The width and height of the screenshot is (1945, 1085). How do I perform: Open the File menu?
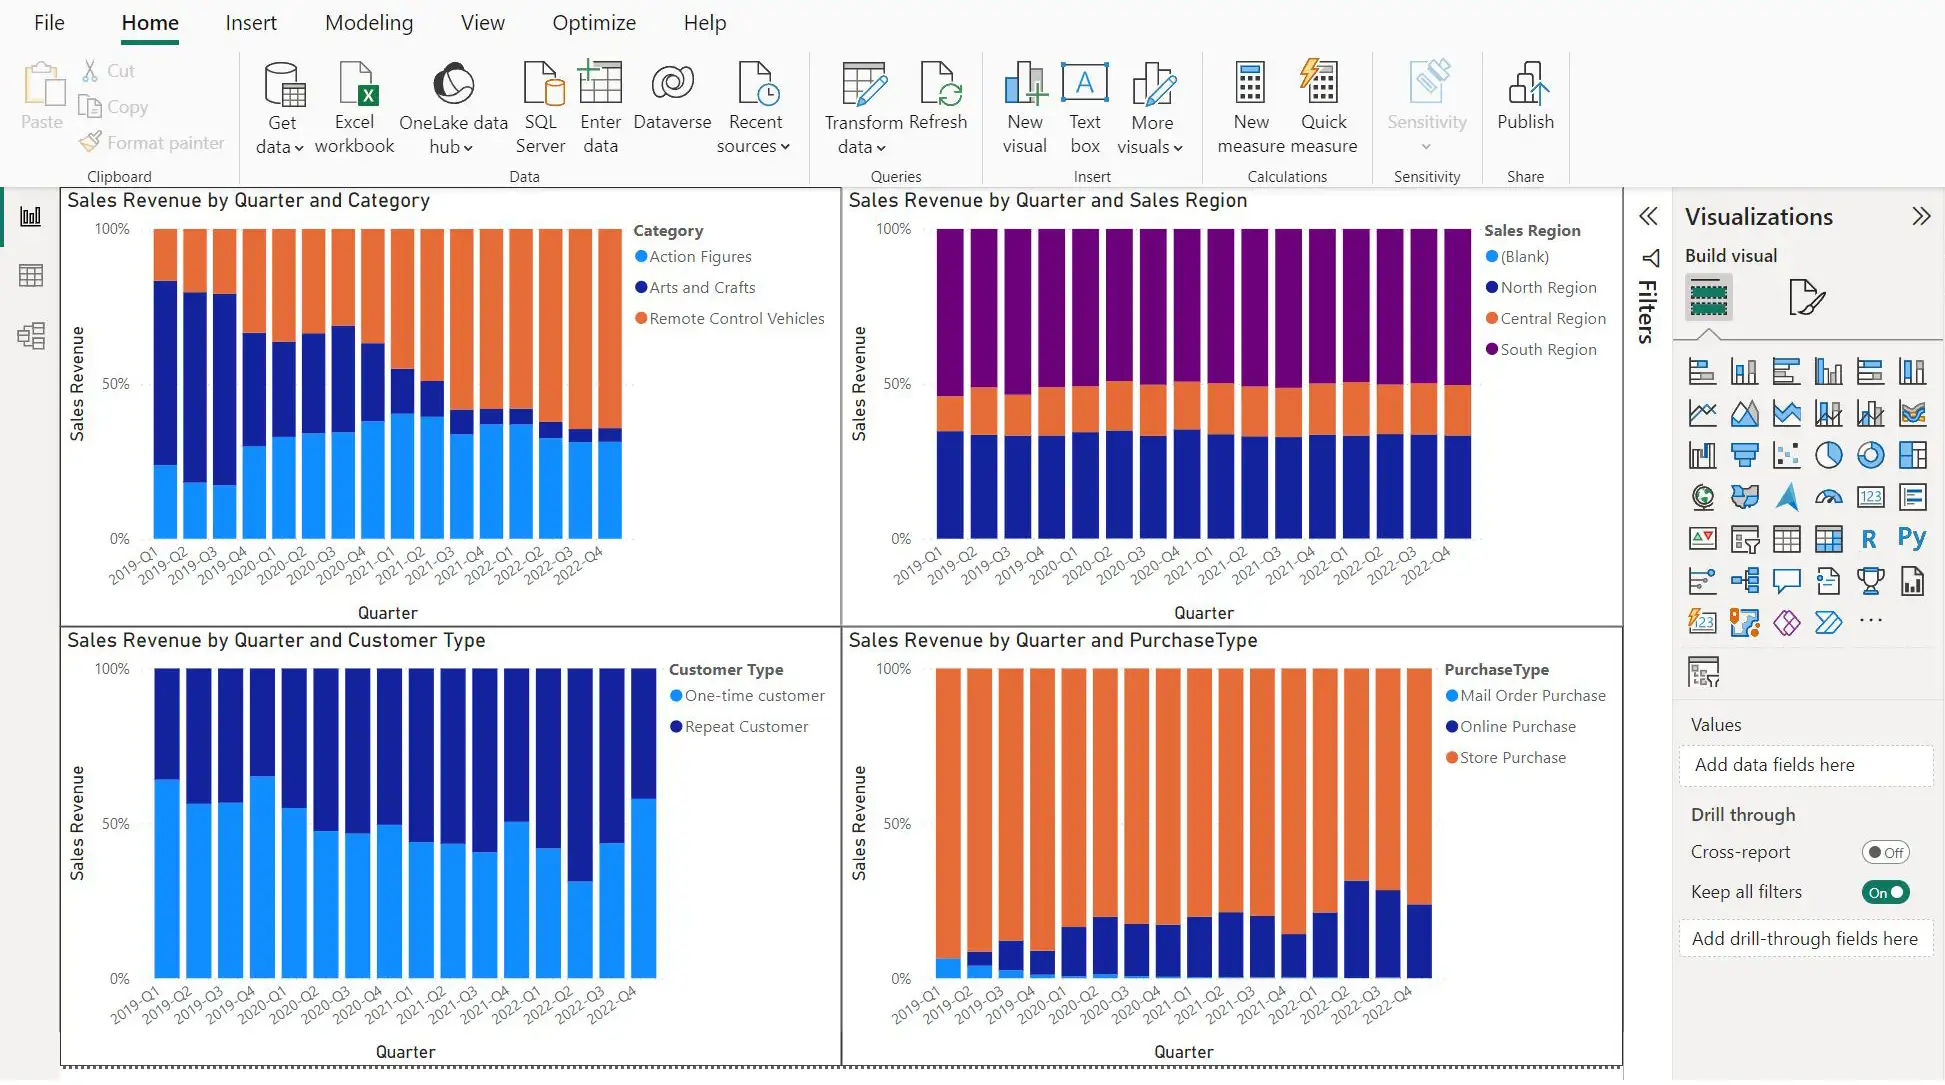(48, 23)
